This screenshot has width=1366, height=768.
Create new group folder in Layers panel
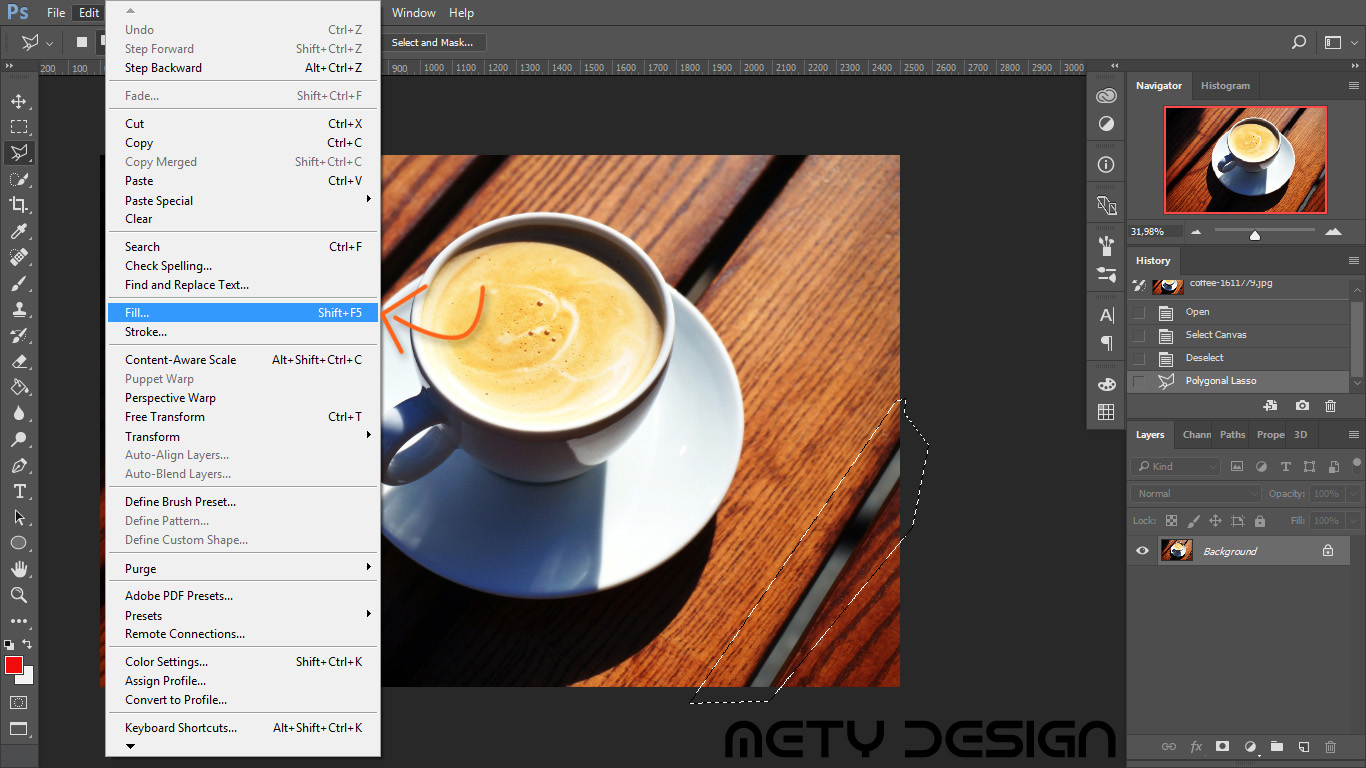[x=1277, y=747]
